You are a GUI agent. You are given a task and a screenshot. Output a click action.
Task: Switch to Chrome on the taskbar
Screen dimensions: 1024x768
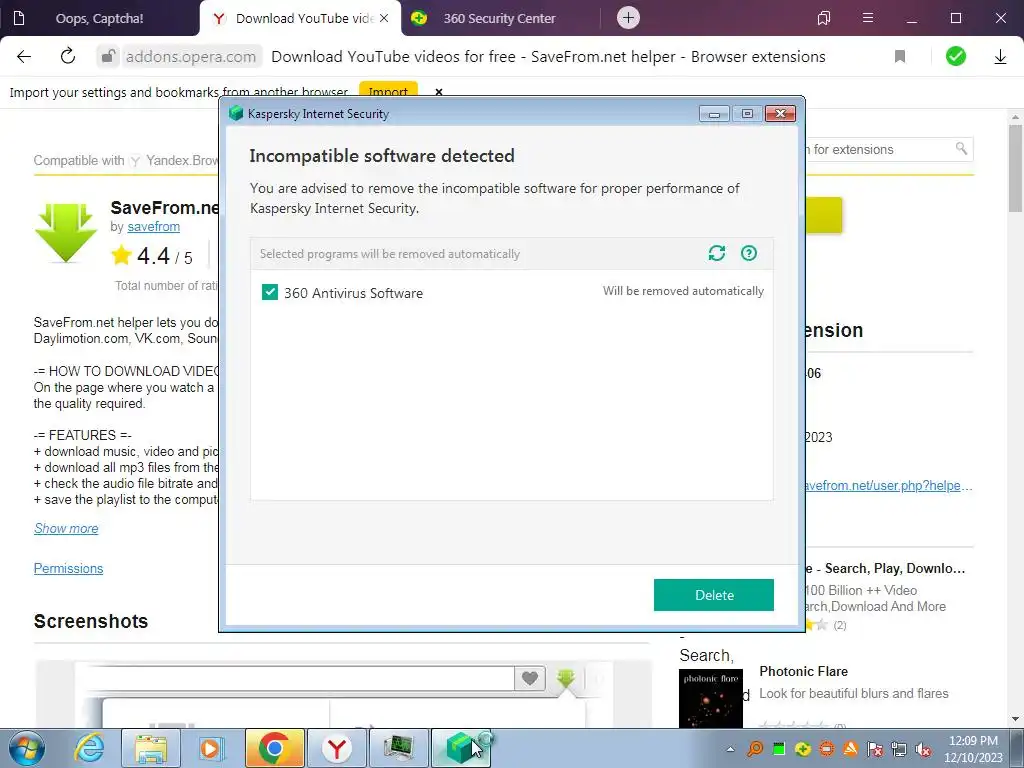274,748
